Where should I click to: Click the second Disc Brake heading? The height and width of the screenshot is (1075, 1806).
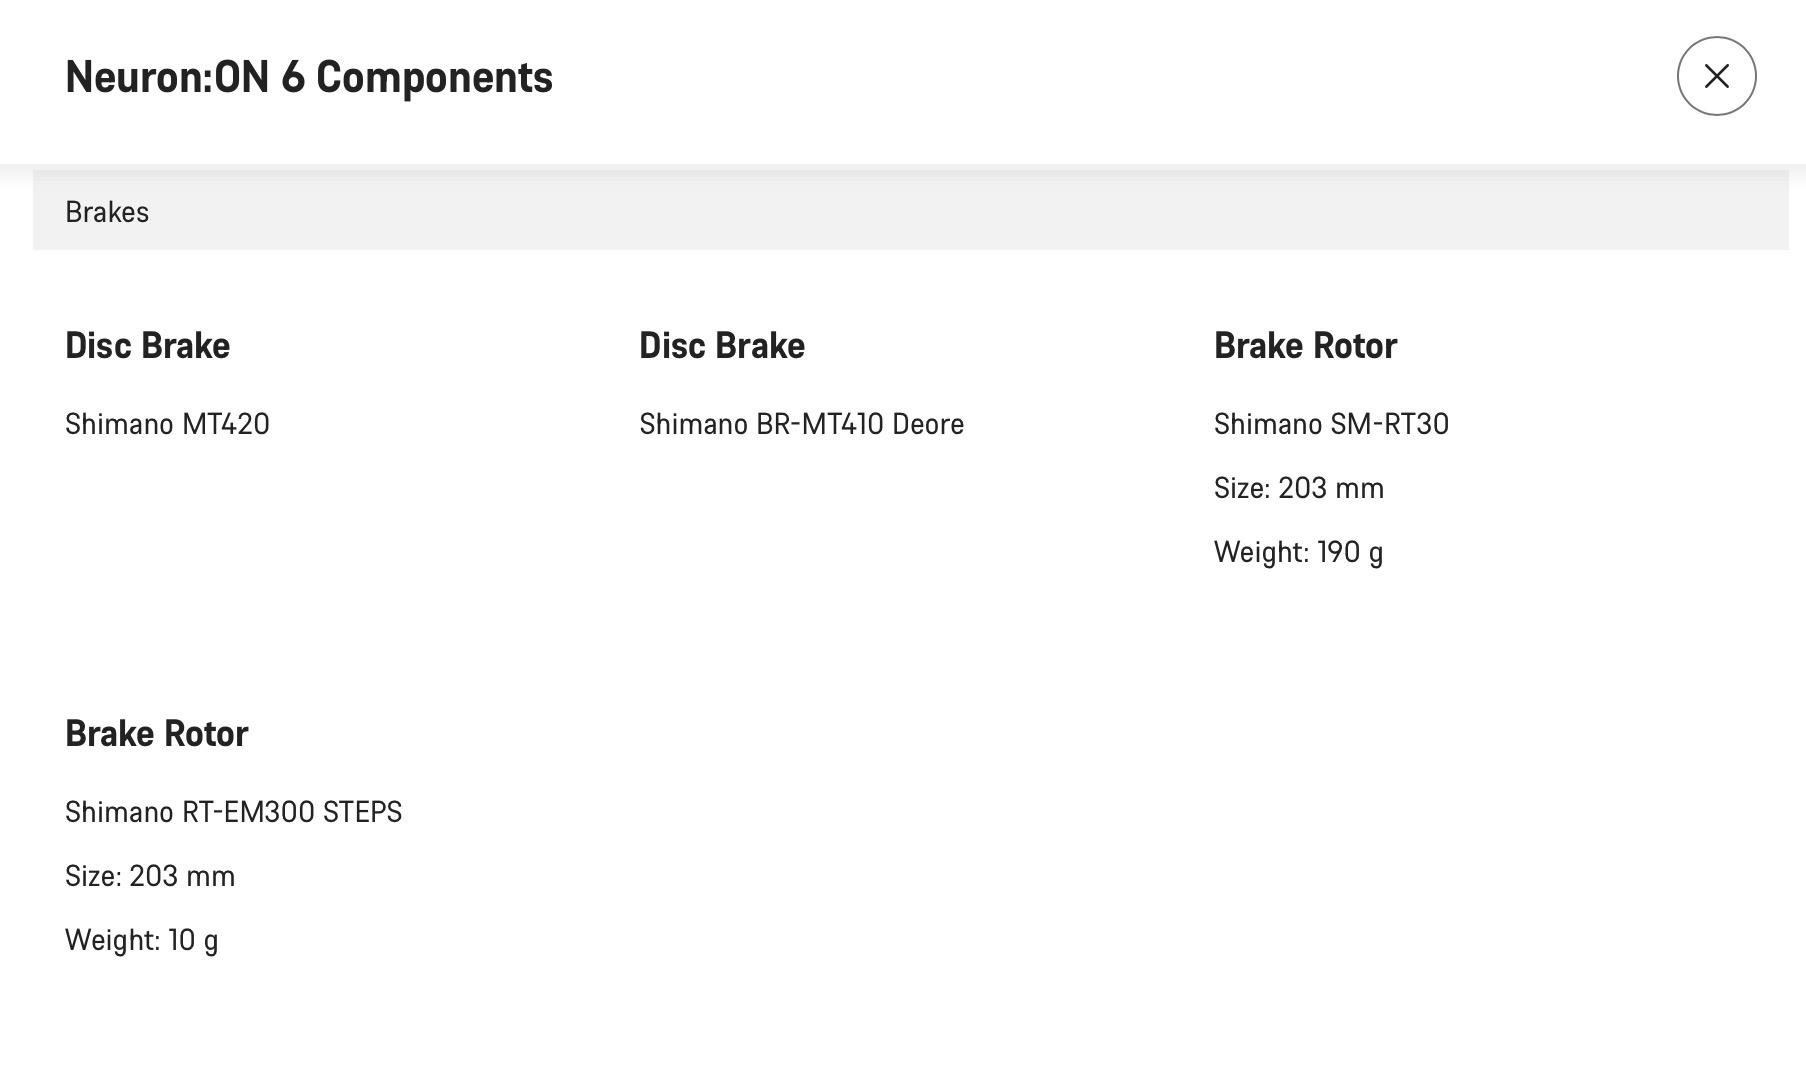pos(722,346)
